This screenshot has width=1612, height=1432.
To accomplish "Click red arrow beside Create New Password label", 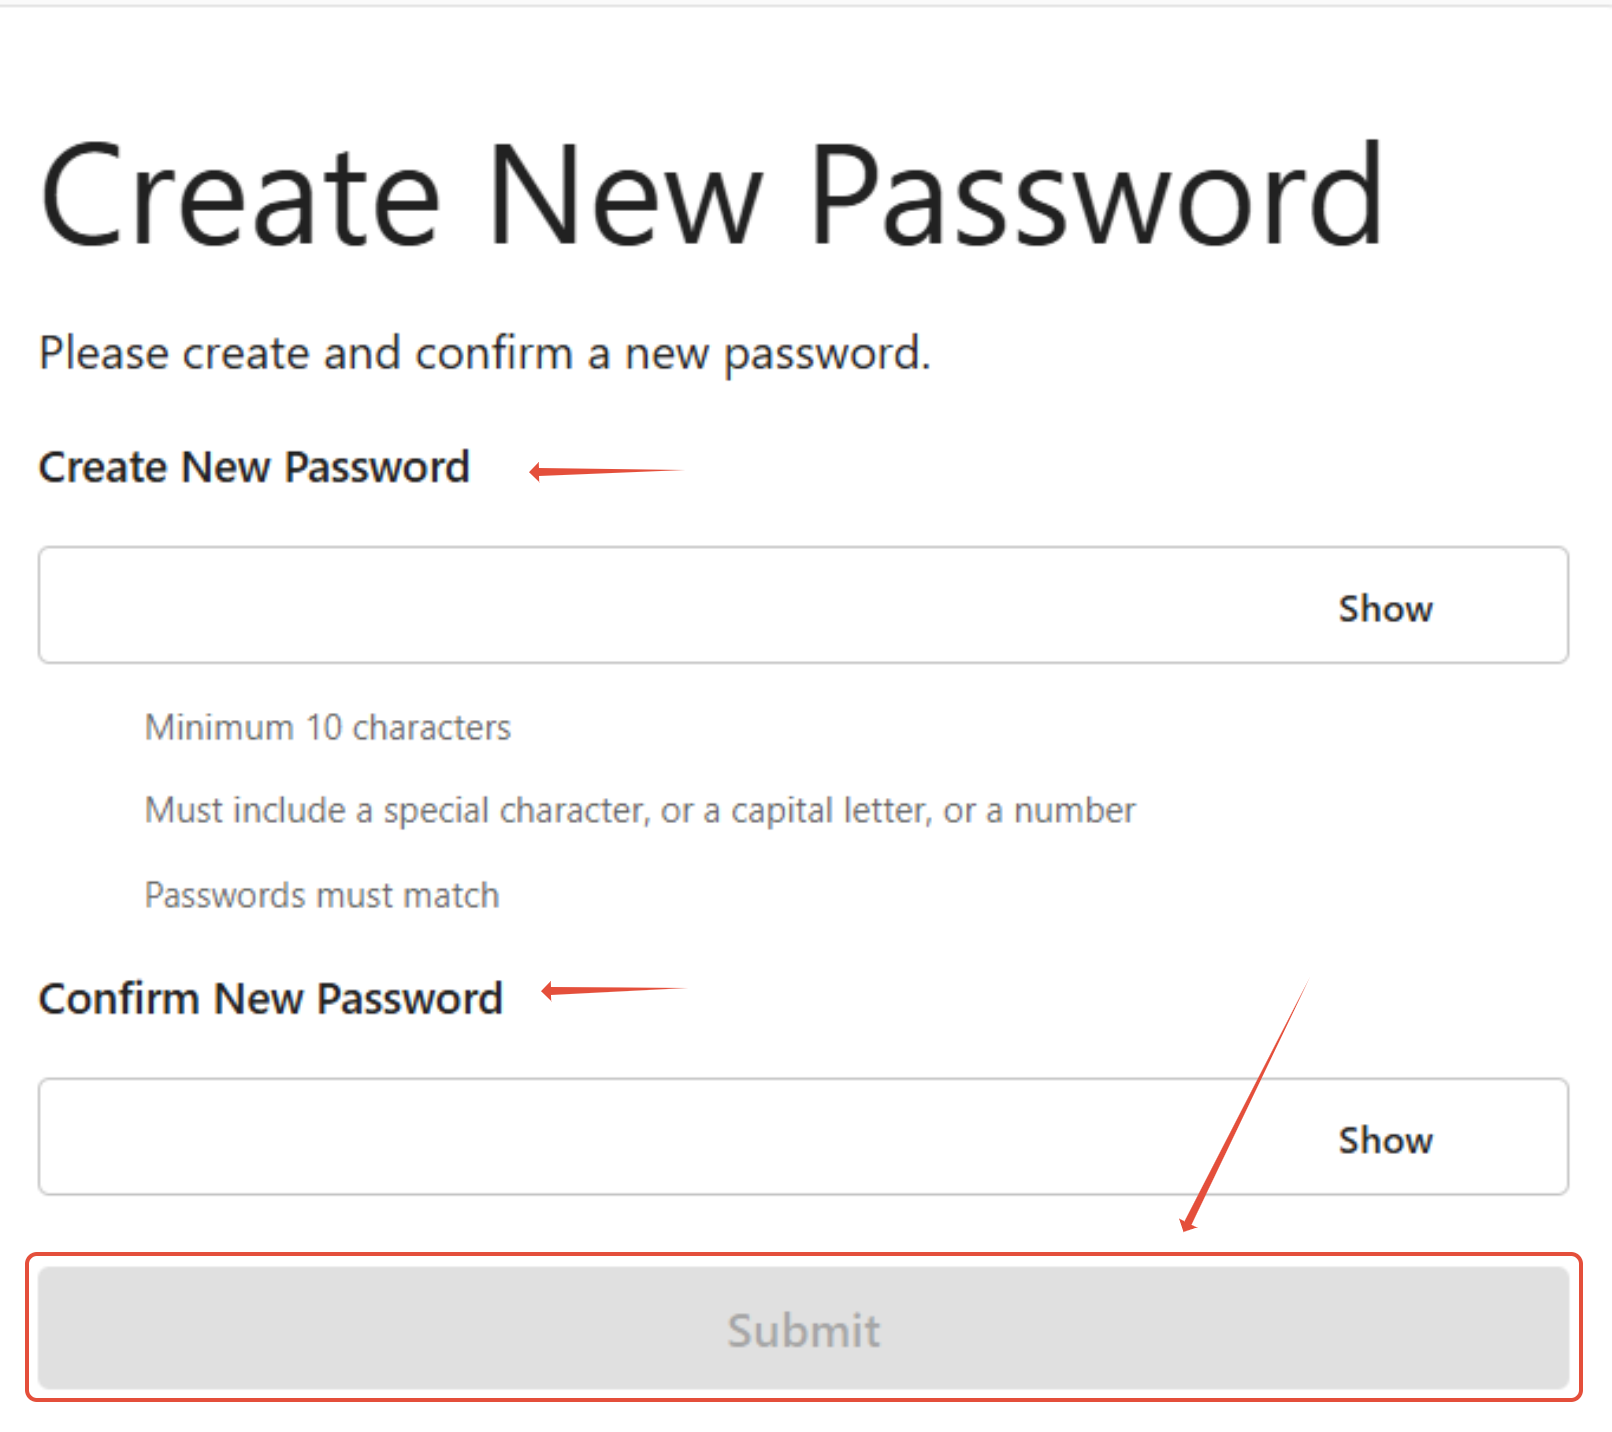I will tap(606, 471).
